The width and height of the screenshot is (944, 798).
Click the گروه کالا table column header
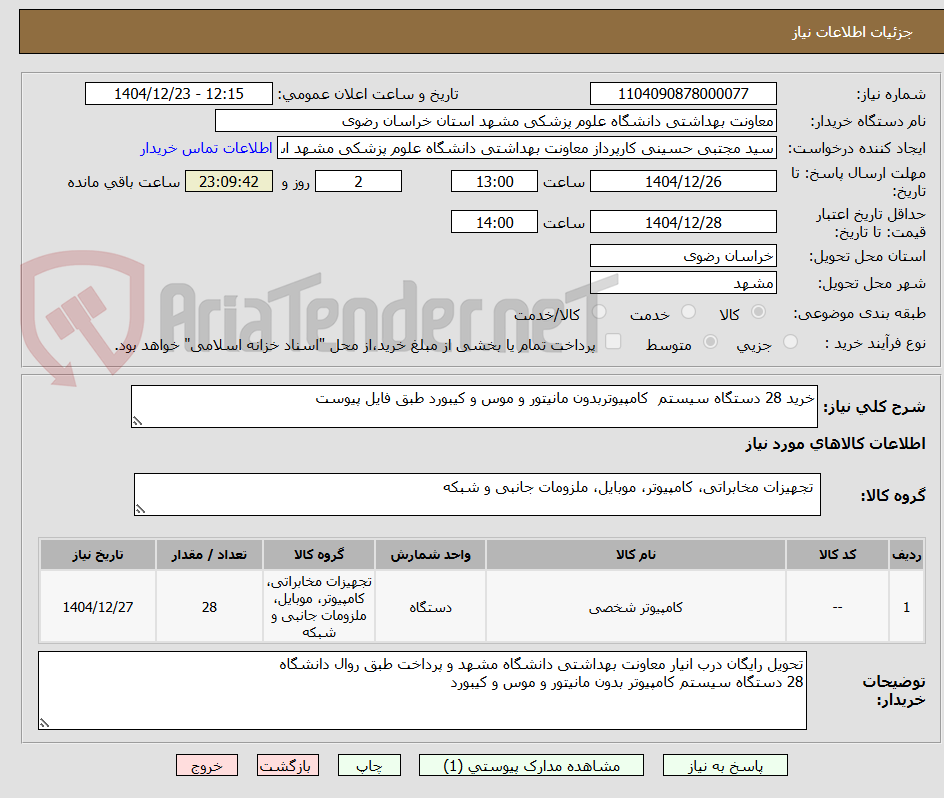tap(319, 555)
